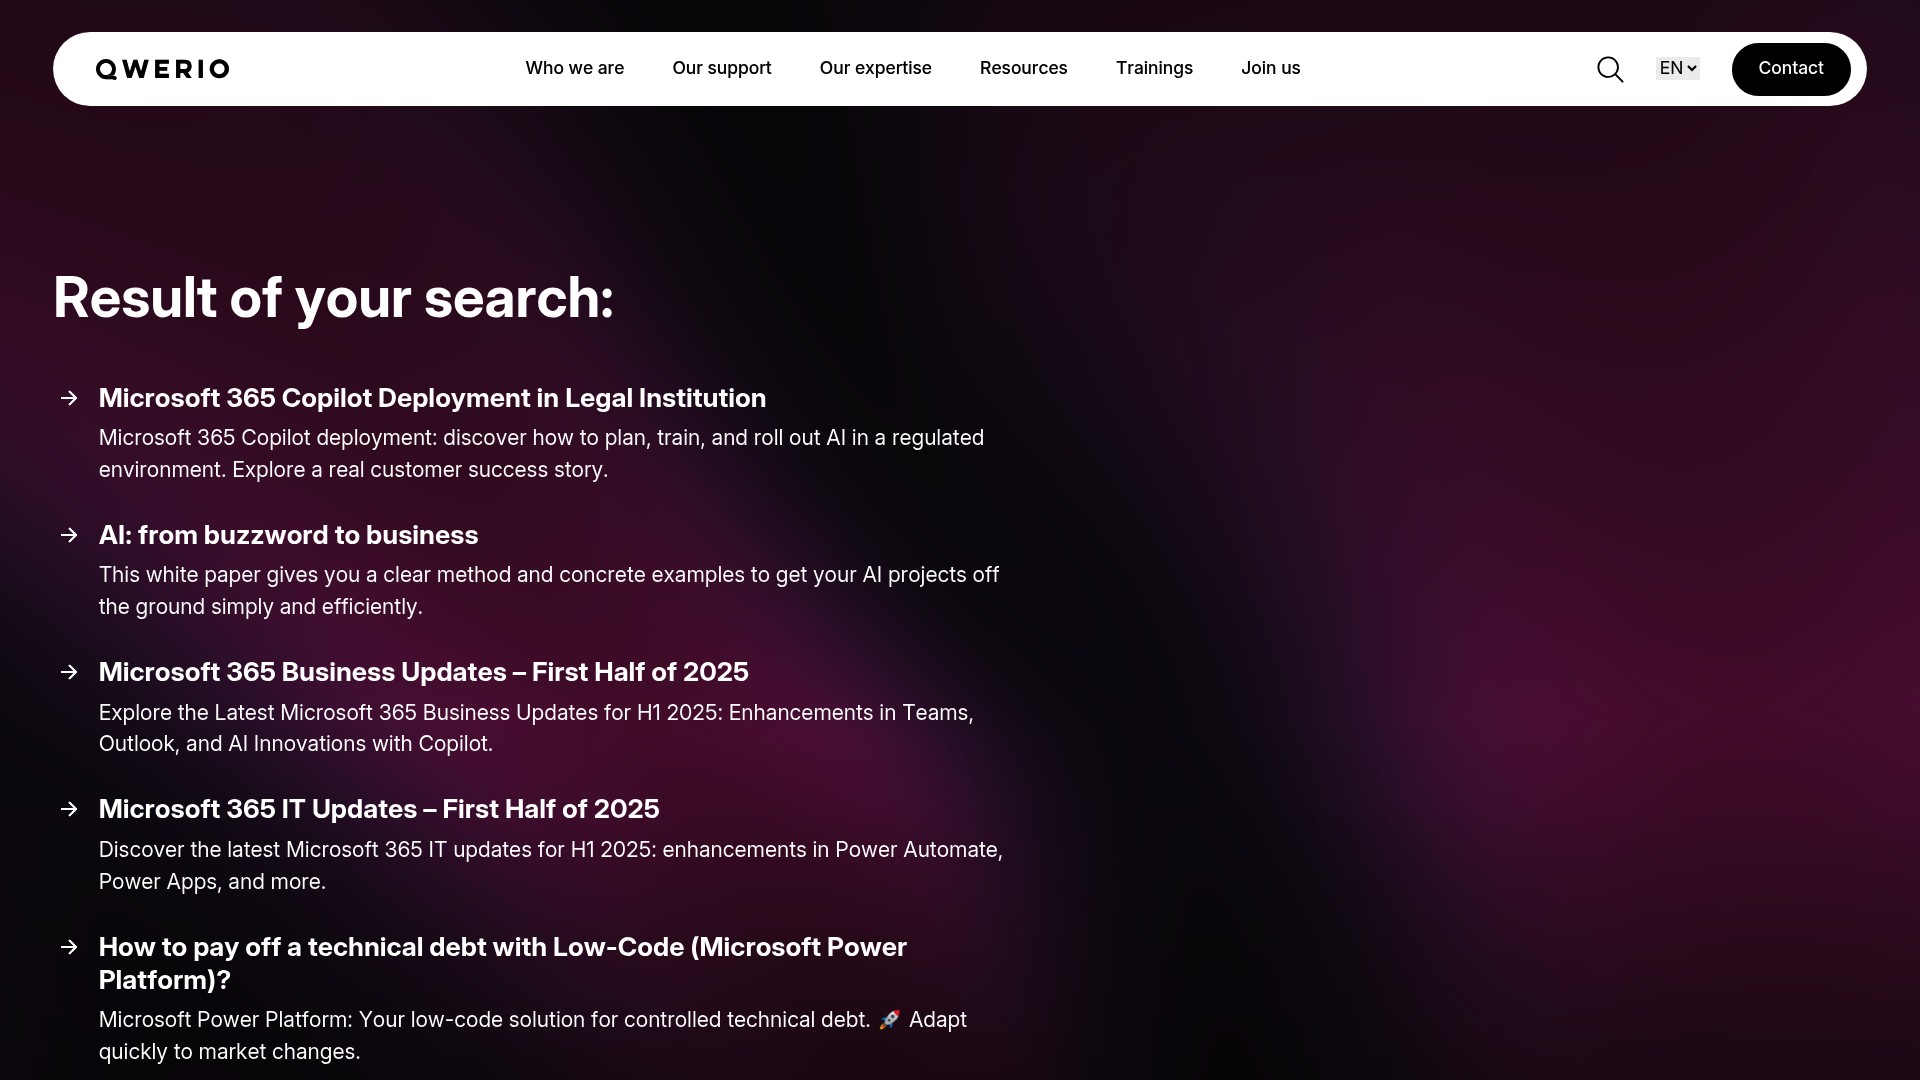
Task: Open the Who we are menu
Action: 575,68
